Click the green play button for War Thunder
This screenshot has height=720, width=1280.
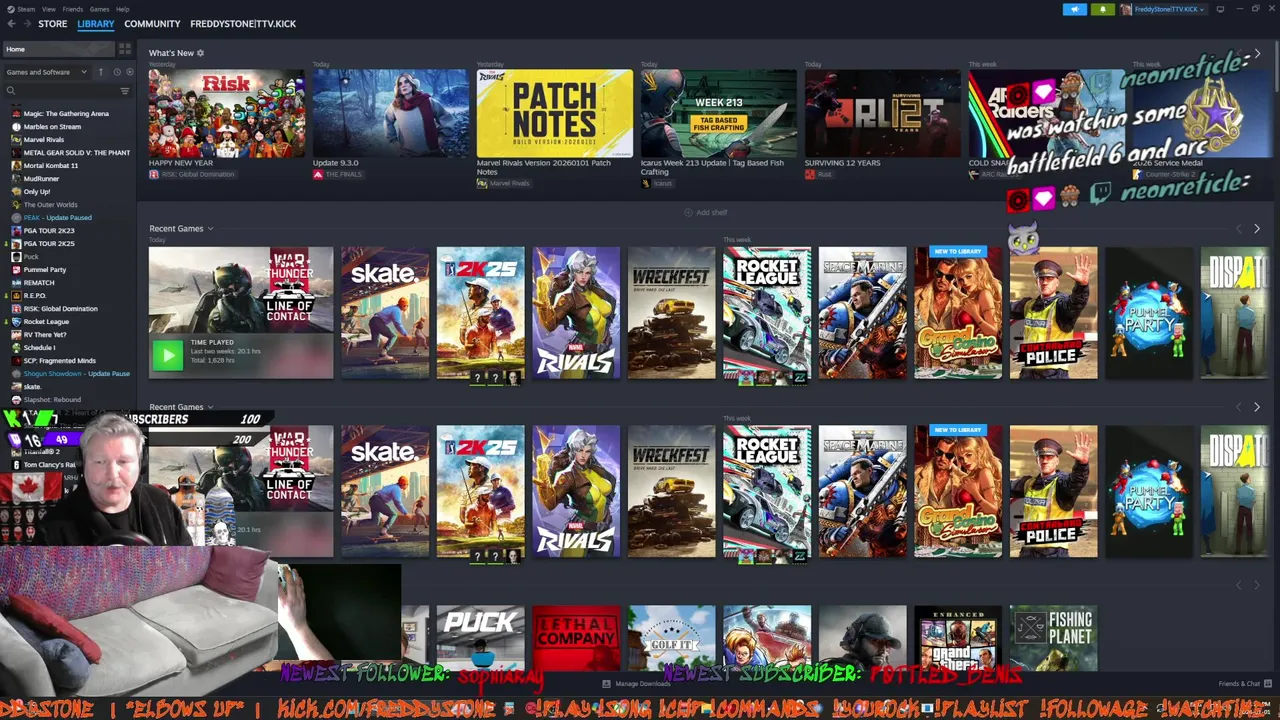[x=168, y=354]
